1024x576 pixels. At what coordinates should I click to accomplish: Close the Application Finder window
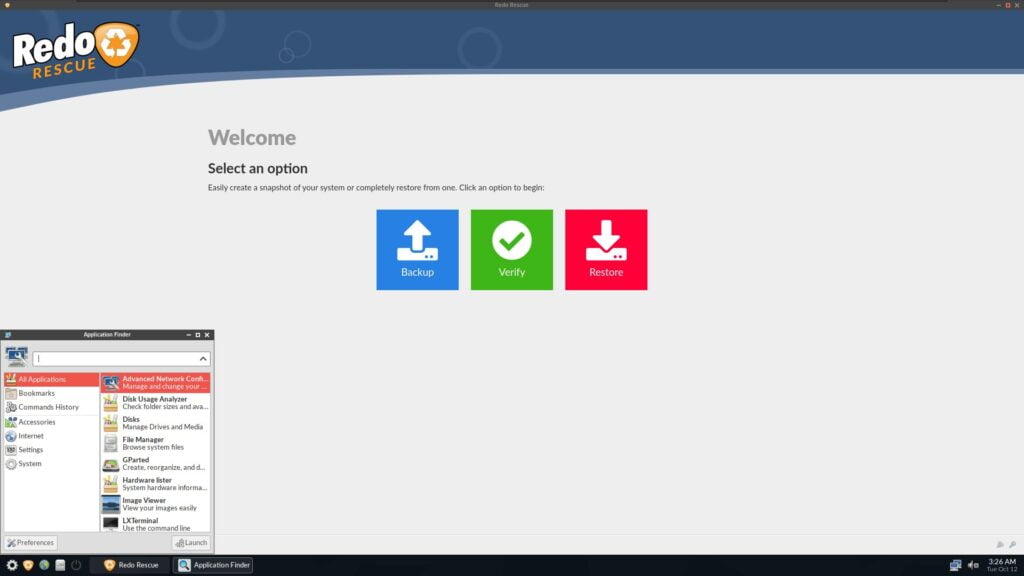coord(207,335)
